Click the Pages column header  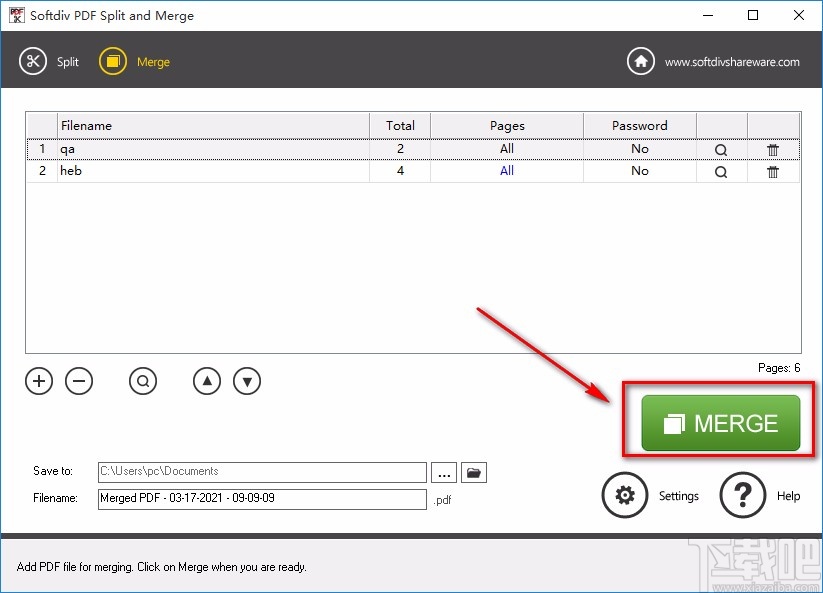coord(507,125)
